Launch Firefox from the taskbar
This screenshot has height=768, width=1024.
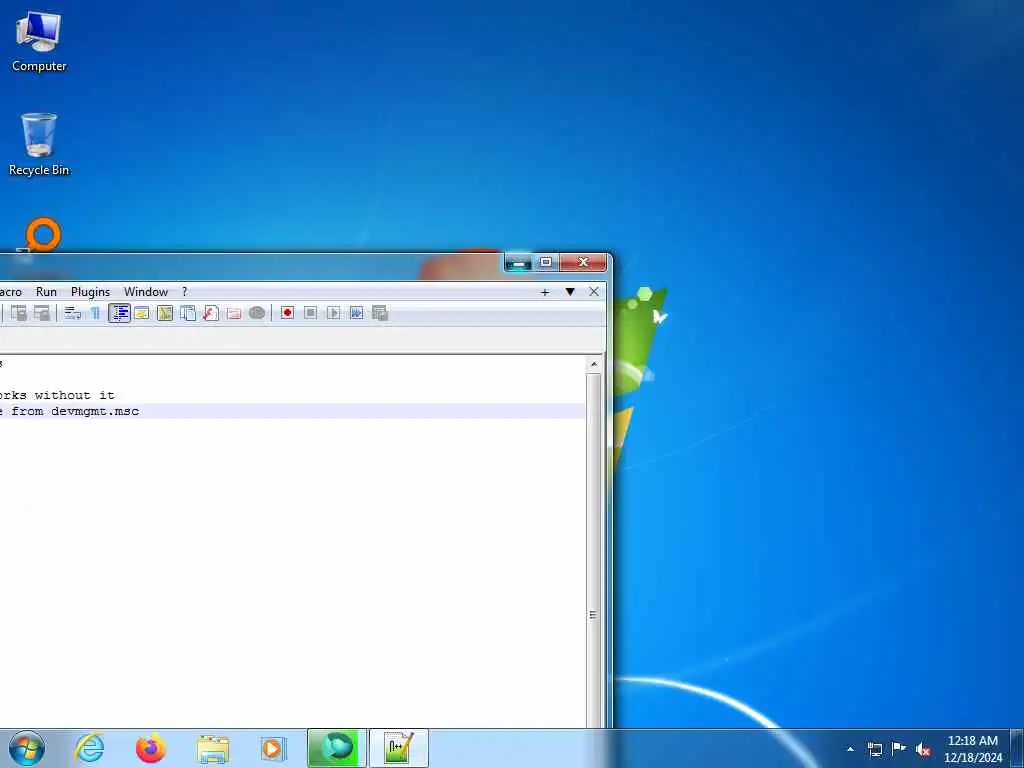(x=151, y=748)
